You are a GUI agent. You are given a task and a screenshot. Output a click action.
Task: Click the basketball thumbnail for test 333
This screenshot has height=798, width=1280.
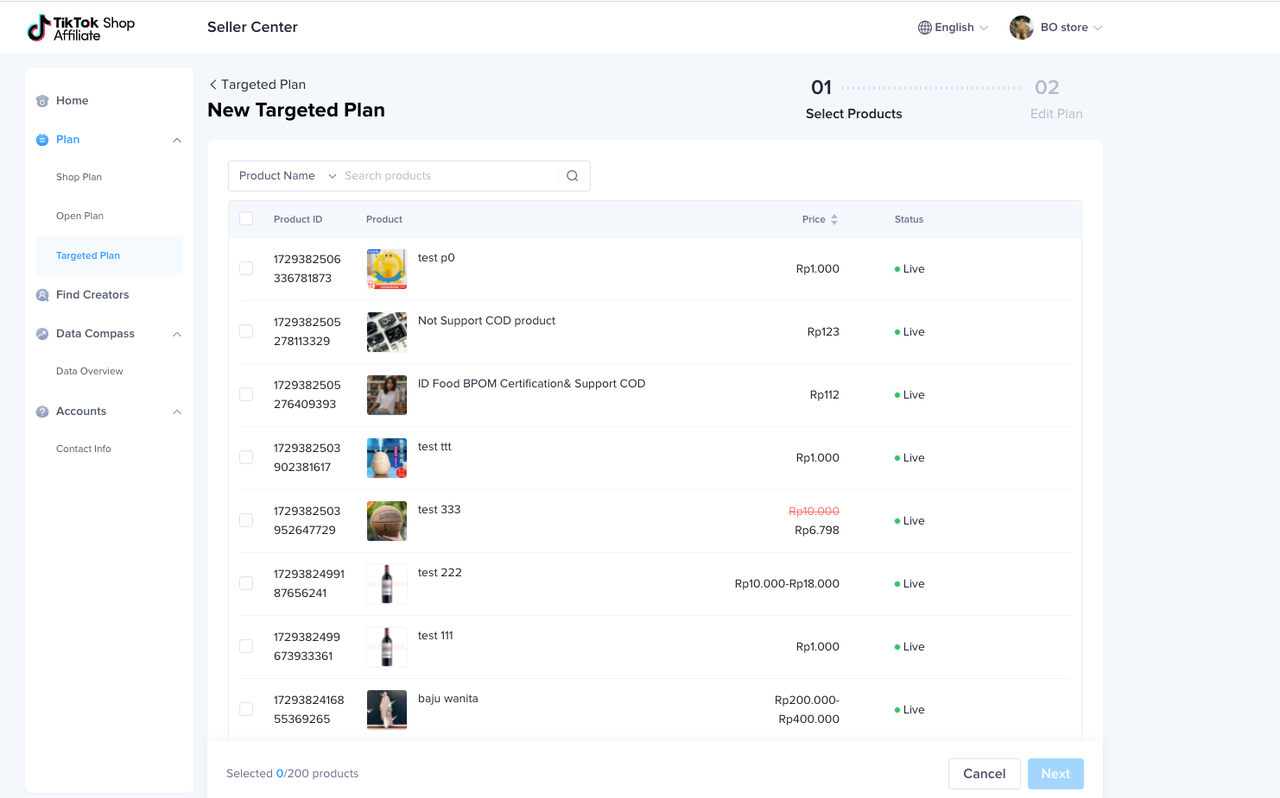[x=387, y=521]
